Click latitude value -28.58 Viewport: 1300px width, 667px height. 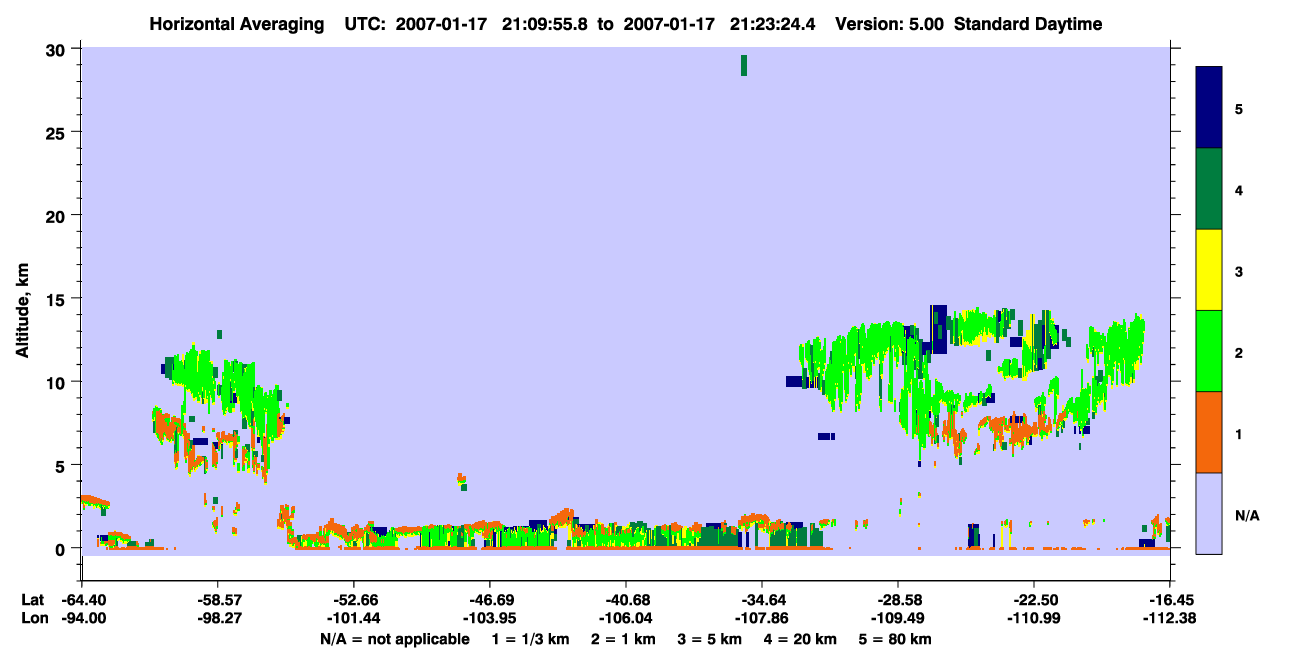pos(898,599)
